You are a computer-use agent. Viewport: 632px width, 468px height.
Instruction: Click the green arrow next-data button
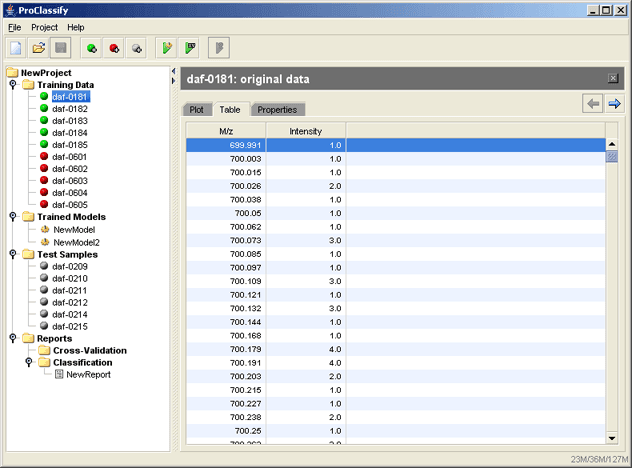tap(615, 104)
